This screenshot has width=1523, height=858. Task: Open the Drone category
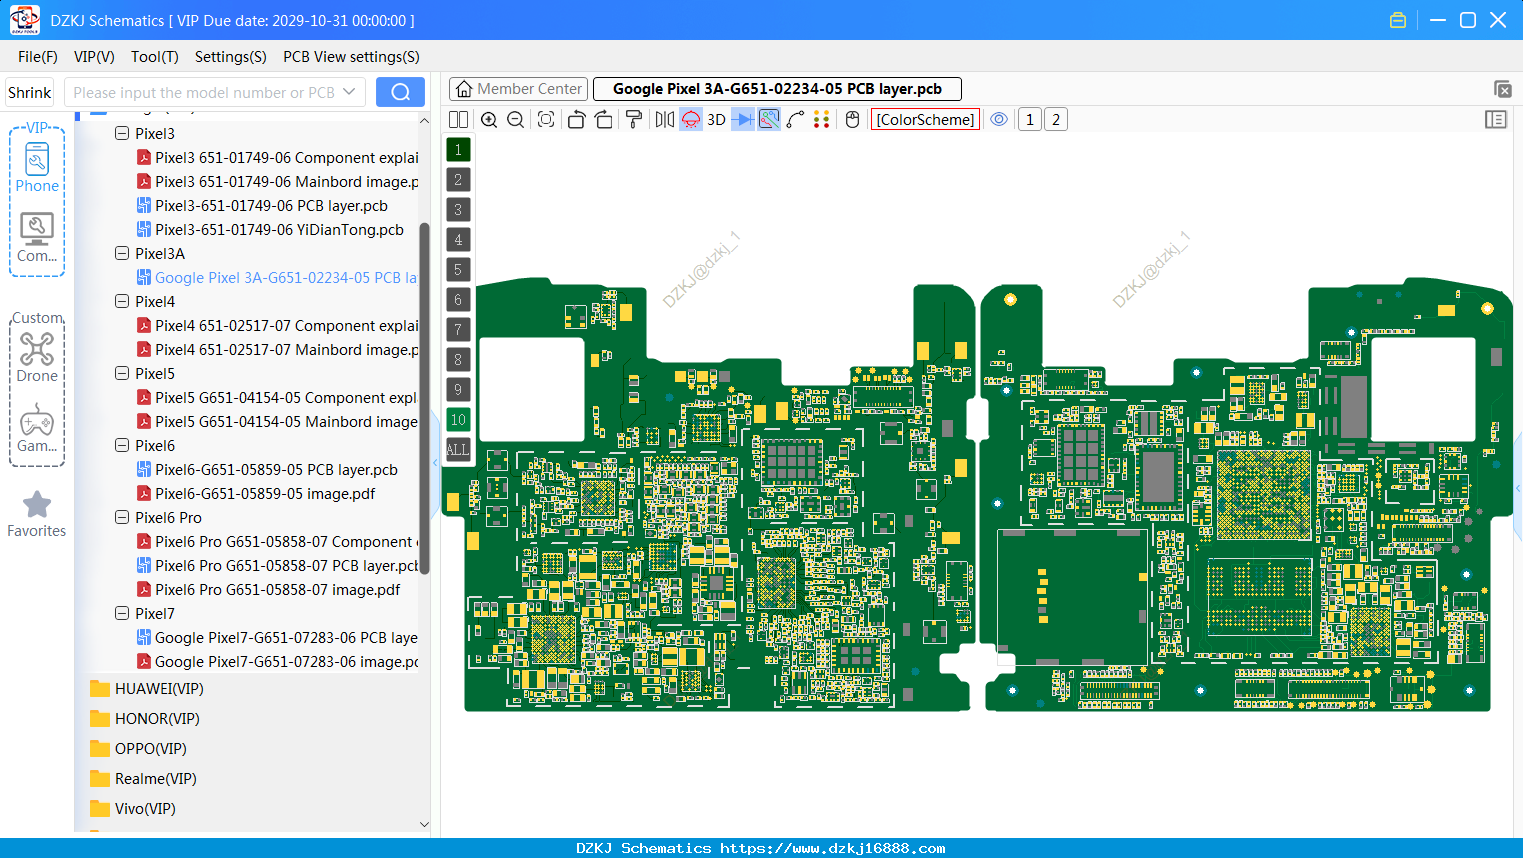pyautogui.click(x=37, y=357)
